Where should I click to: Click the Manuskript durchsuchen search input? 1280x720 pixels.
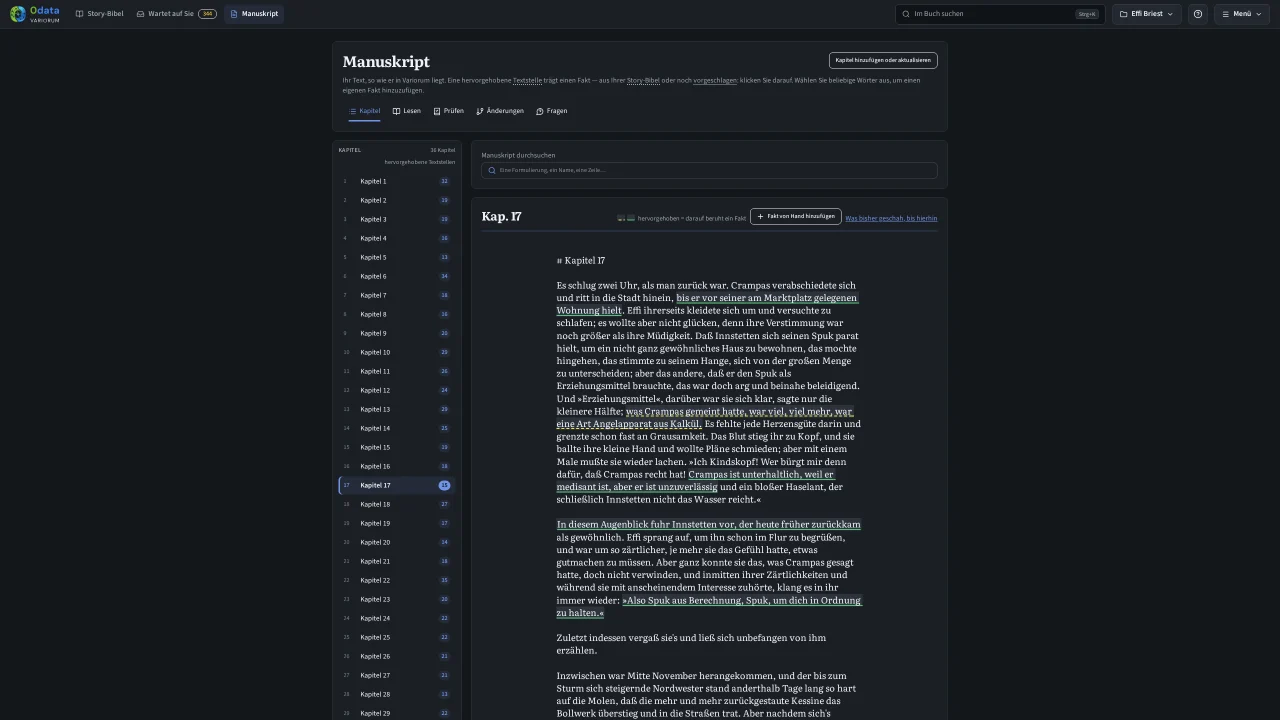[709, 170]
